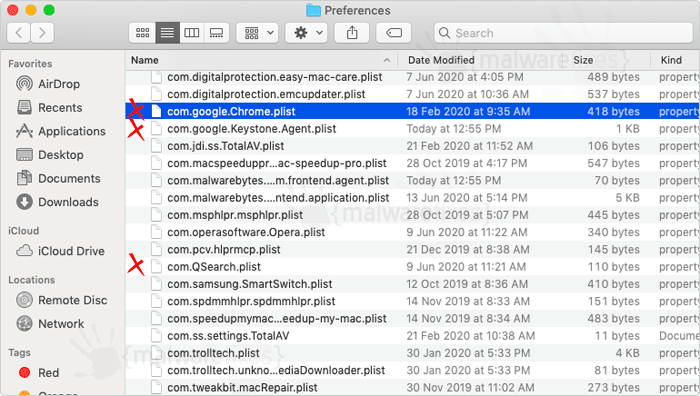
Task: Click date 9 Jun 2020 at 11:21 AM
Action: (x=466, y=267)
